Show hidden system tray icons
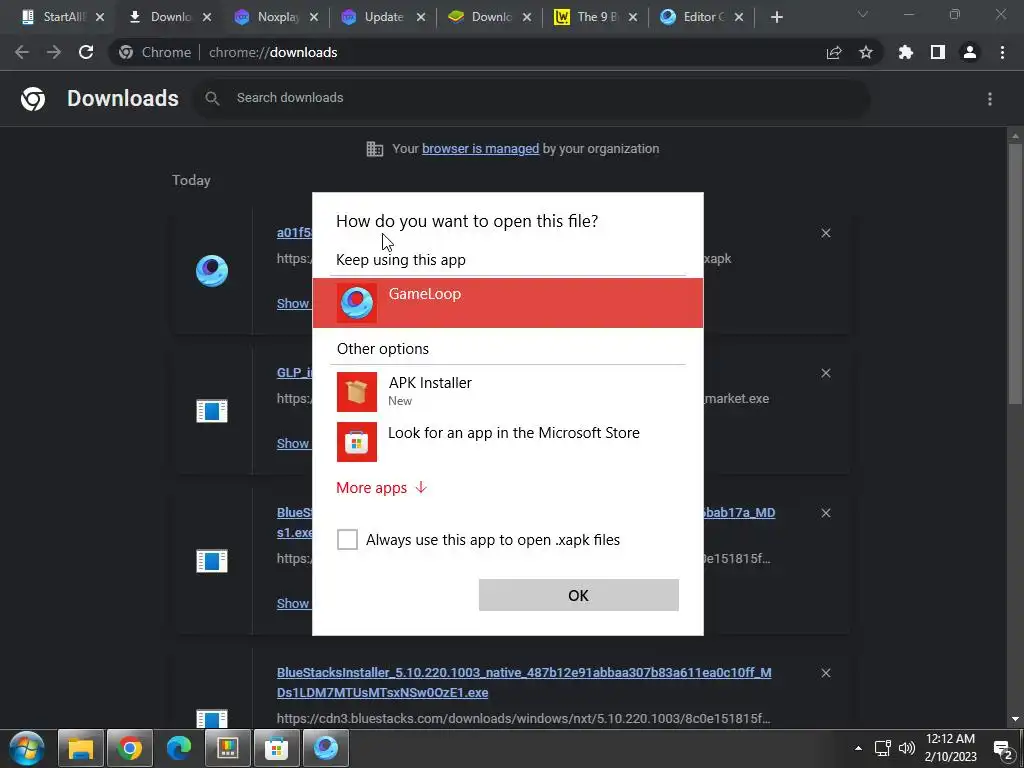 858,748
